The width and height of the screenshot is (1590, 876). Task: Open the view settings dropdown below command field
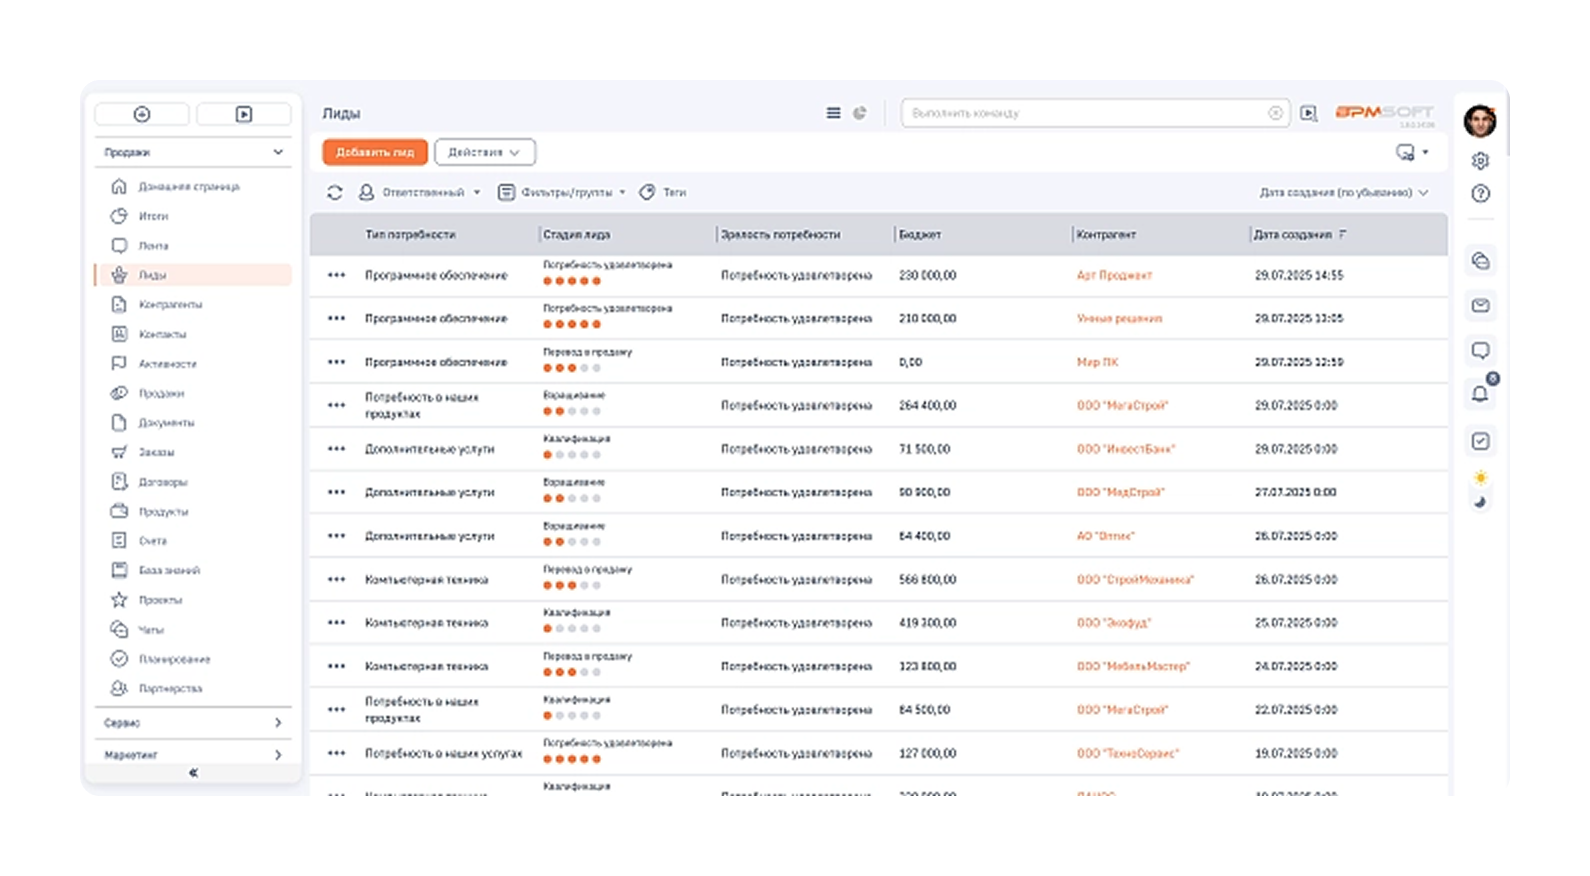pyautogui.click(x=1411, y=152)
